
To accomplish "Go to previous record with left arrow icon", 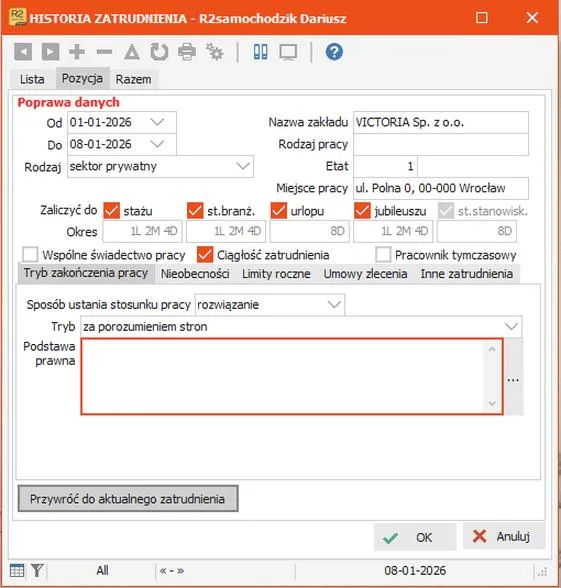I will click(x=23, y=52).
